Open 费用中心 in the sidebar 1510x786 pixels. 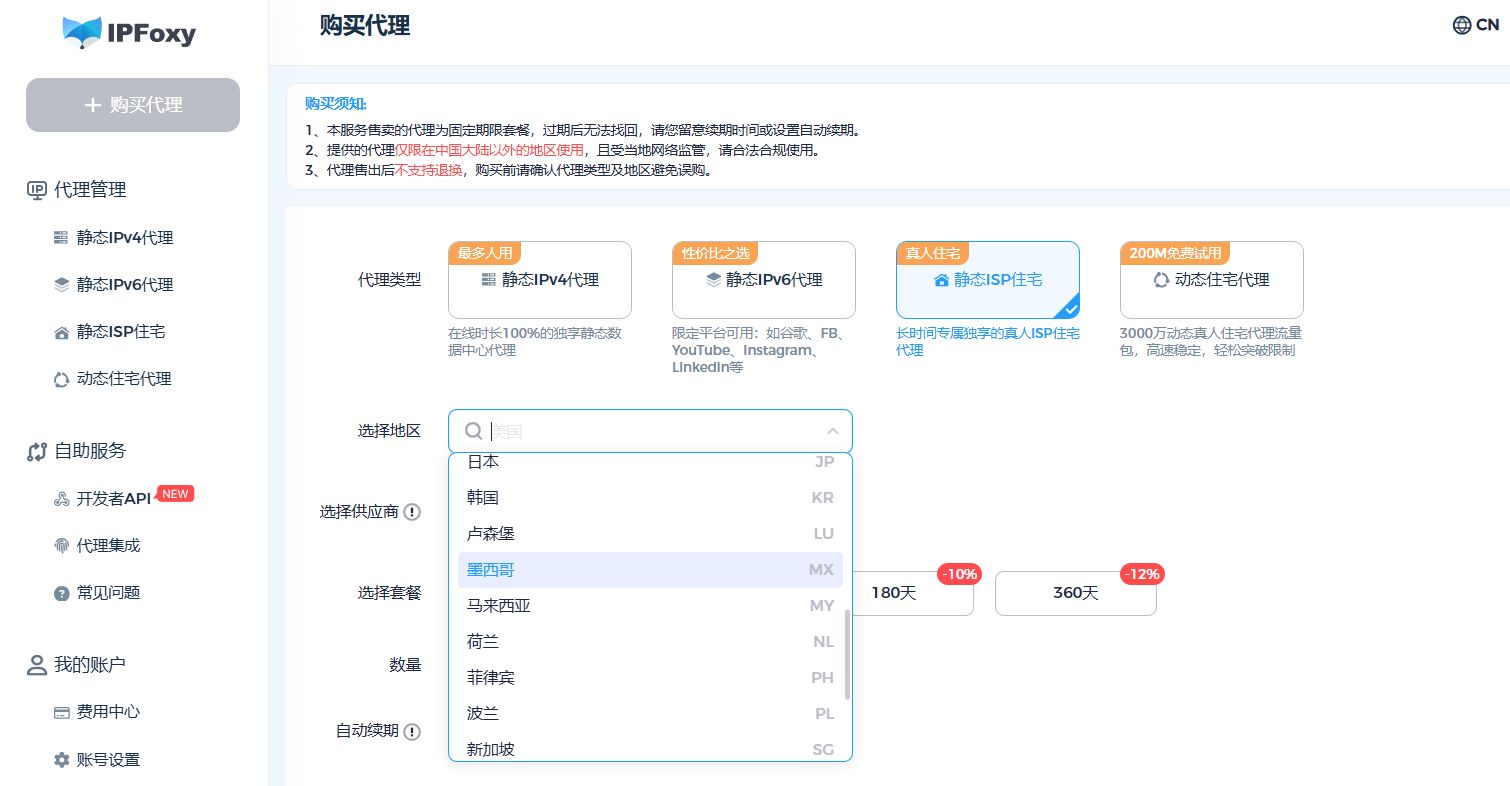(108, 712)
